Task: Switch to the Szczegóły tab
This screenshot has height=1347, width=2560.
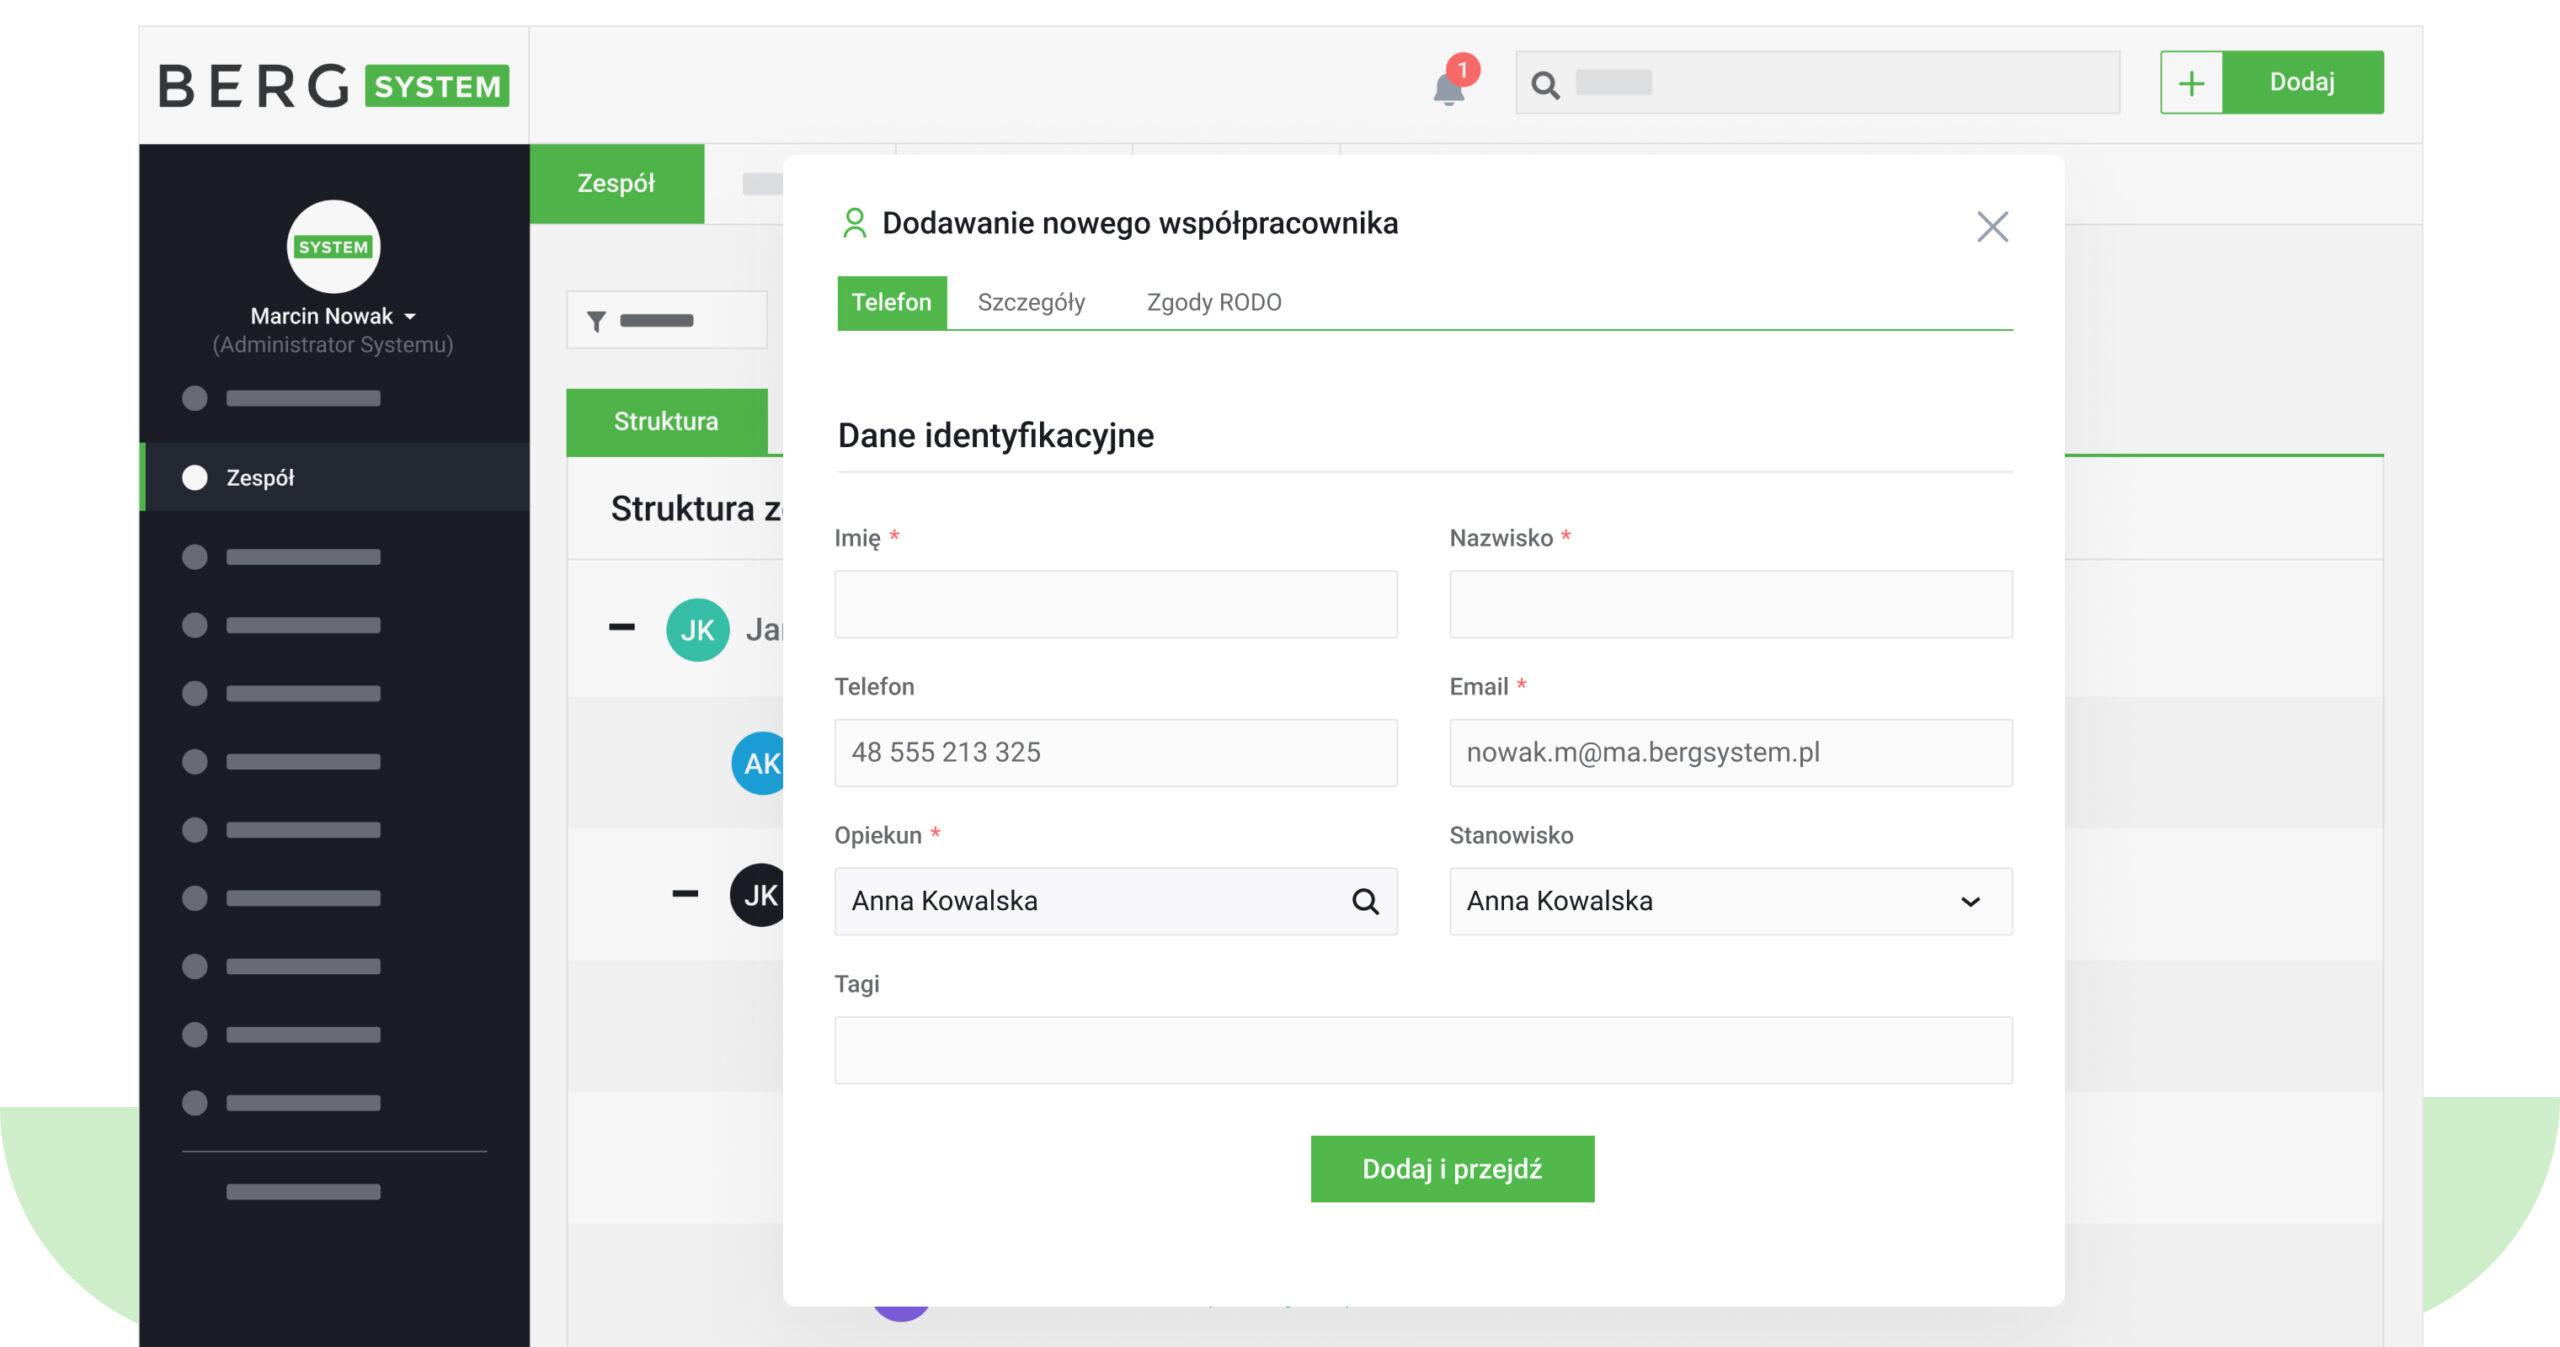Action: point(1031,302)
